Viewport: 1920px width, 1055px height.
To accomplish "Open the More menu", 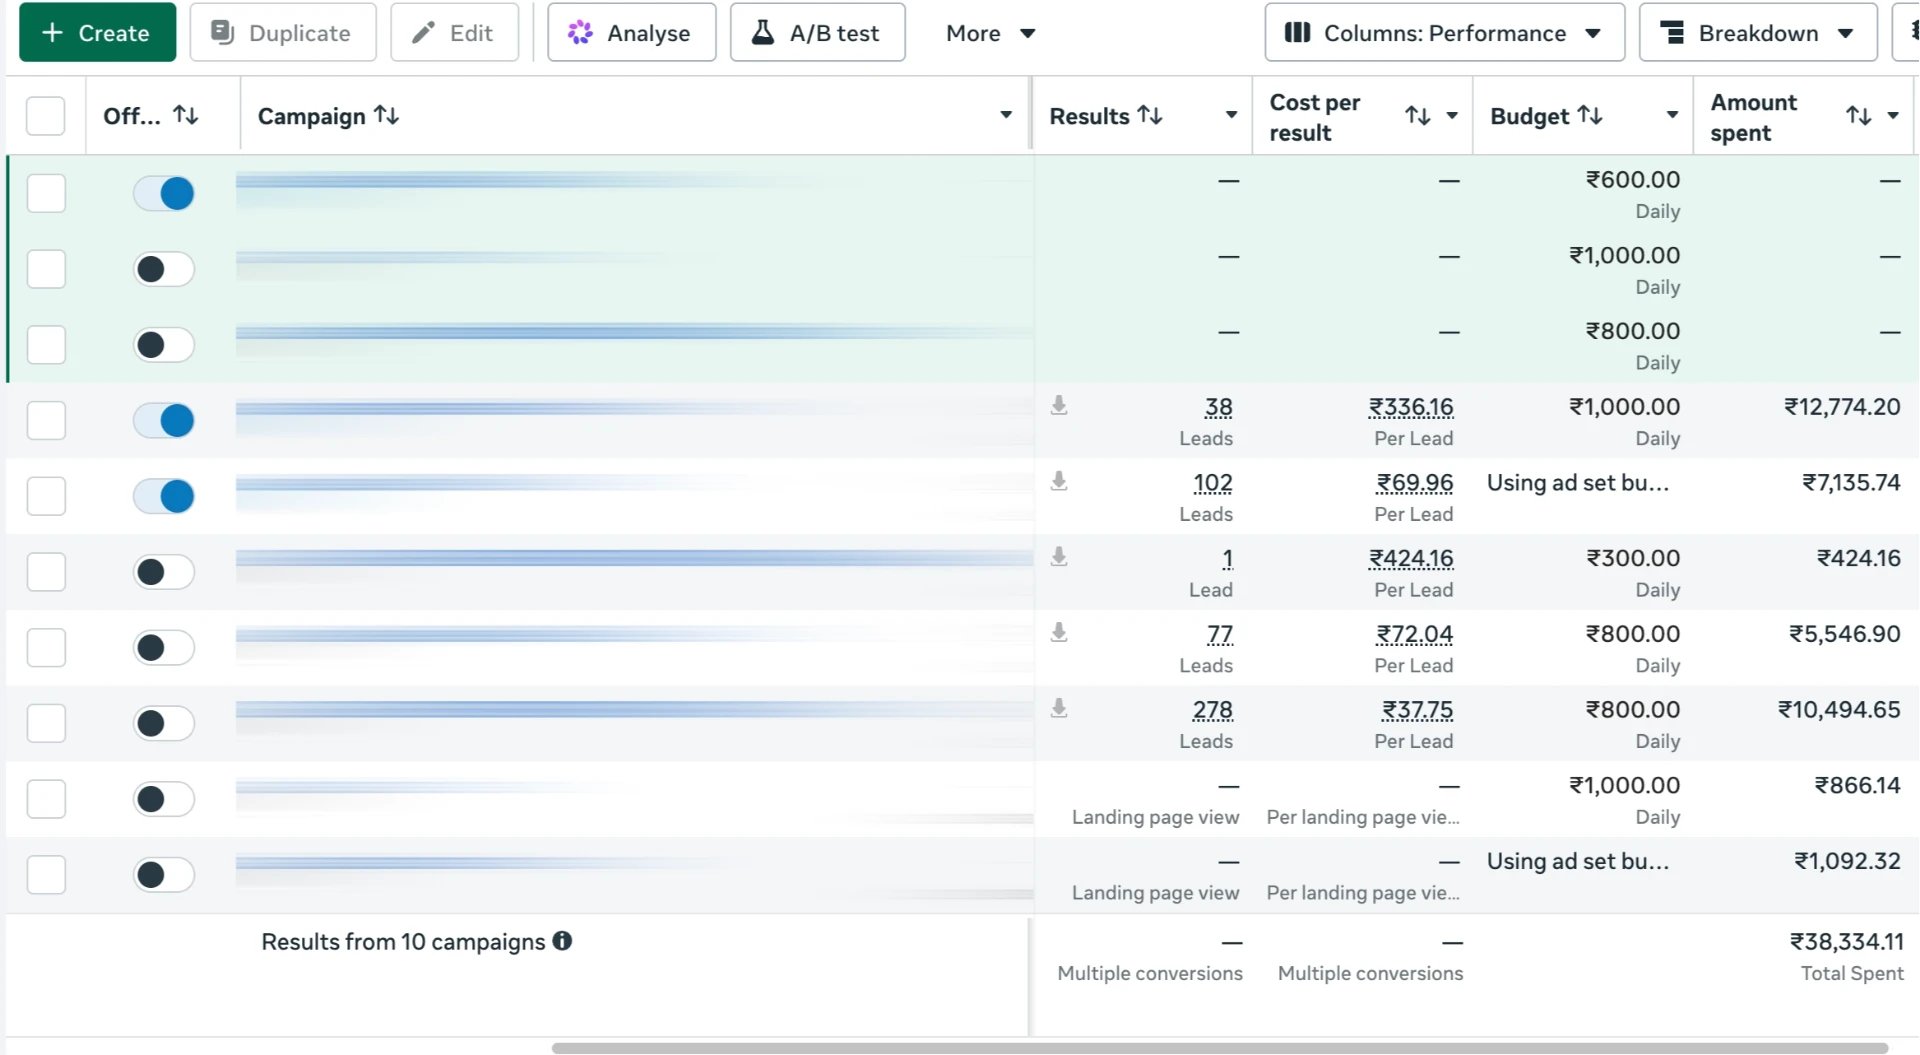I will click(990, 33).
